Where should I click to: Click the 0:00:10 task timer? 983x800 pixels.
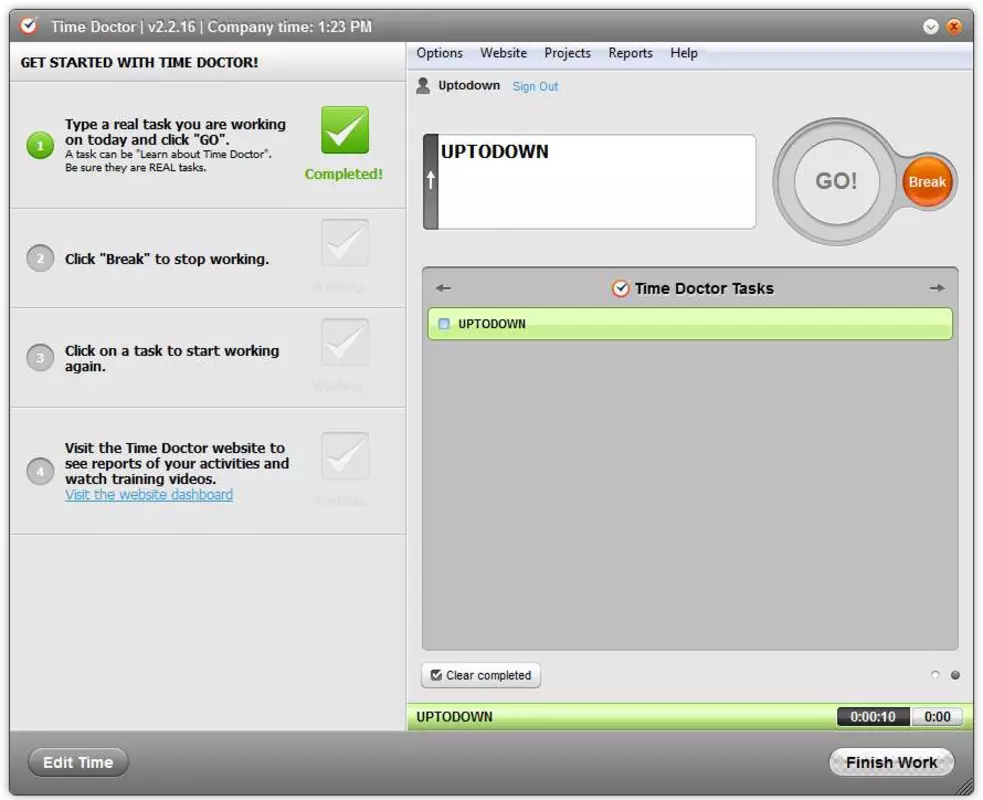pyautogui.click(x=873, y=717)
